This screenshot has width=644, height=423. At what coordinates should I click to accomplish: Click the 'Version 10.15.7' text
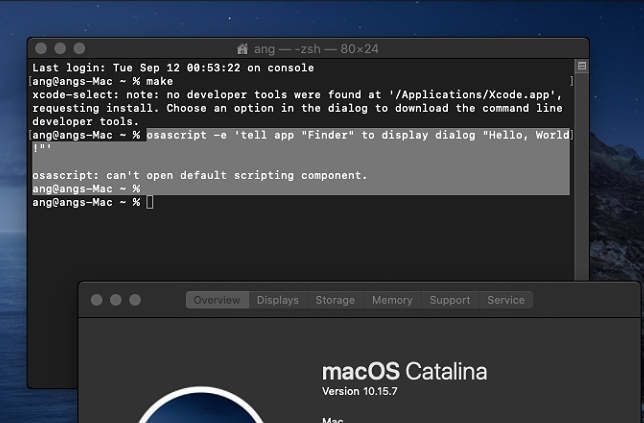(x=359, y=391)
